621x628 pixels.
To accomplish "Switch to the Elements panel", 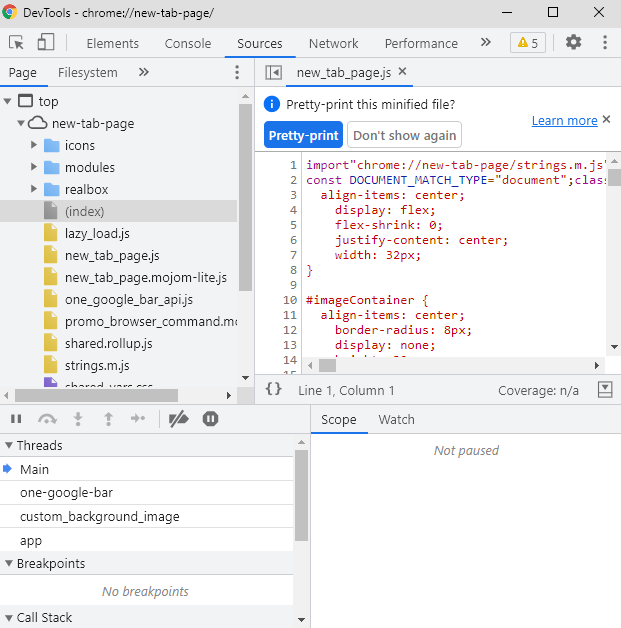I will pos(113,43).
